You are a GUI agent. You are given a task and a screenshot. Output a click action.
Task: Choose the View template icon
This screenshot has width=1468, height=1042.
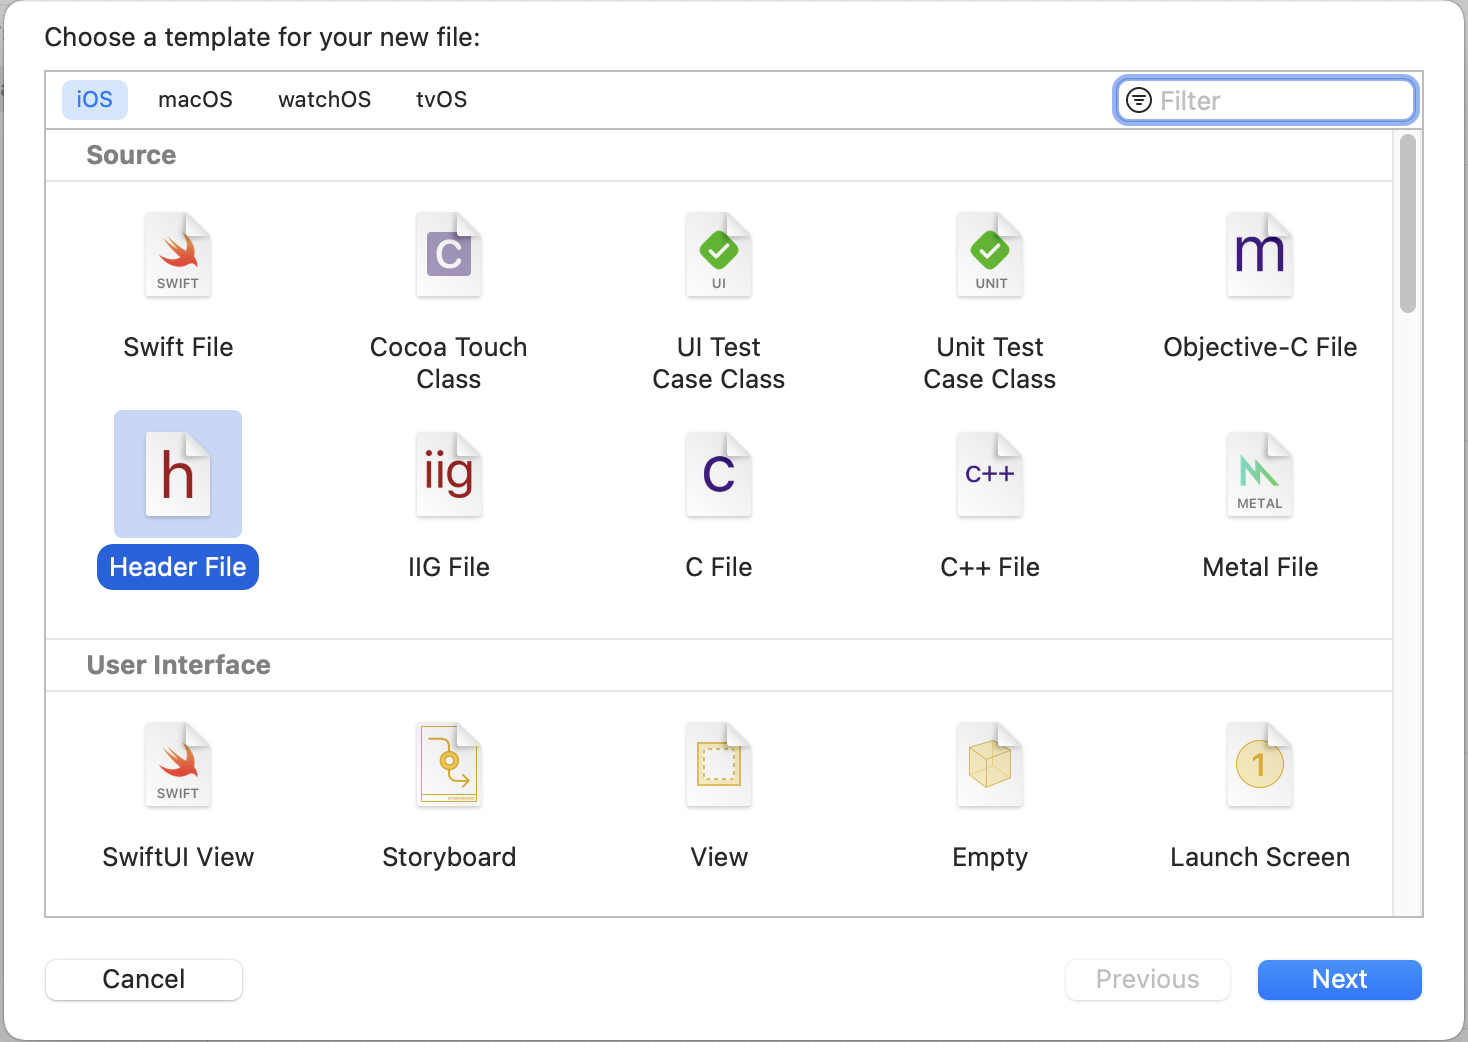719,765
